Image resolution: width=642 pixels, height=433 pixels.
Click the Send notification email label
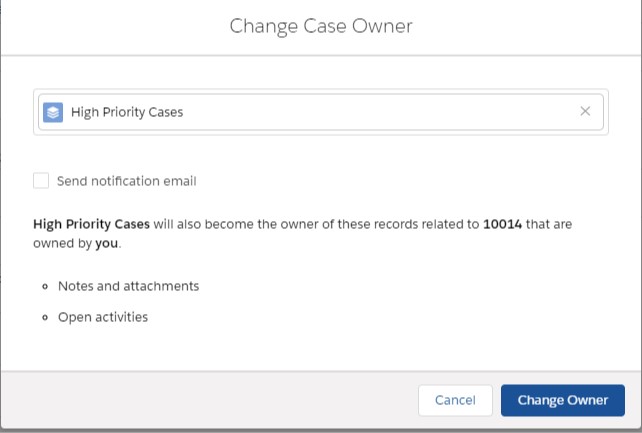[127, 181]
